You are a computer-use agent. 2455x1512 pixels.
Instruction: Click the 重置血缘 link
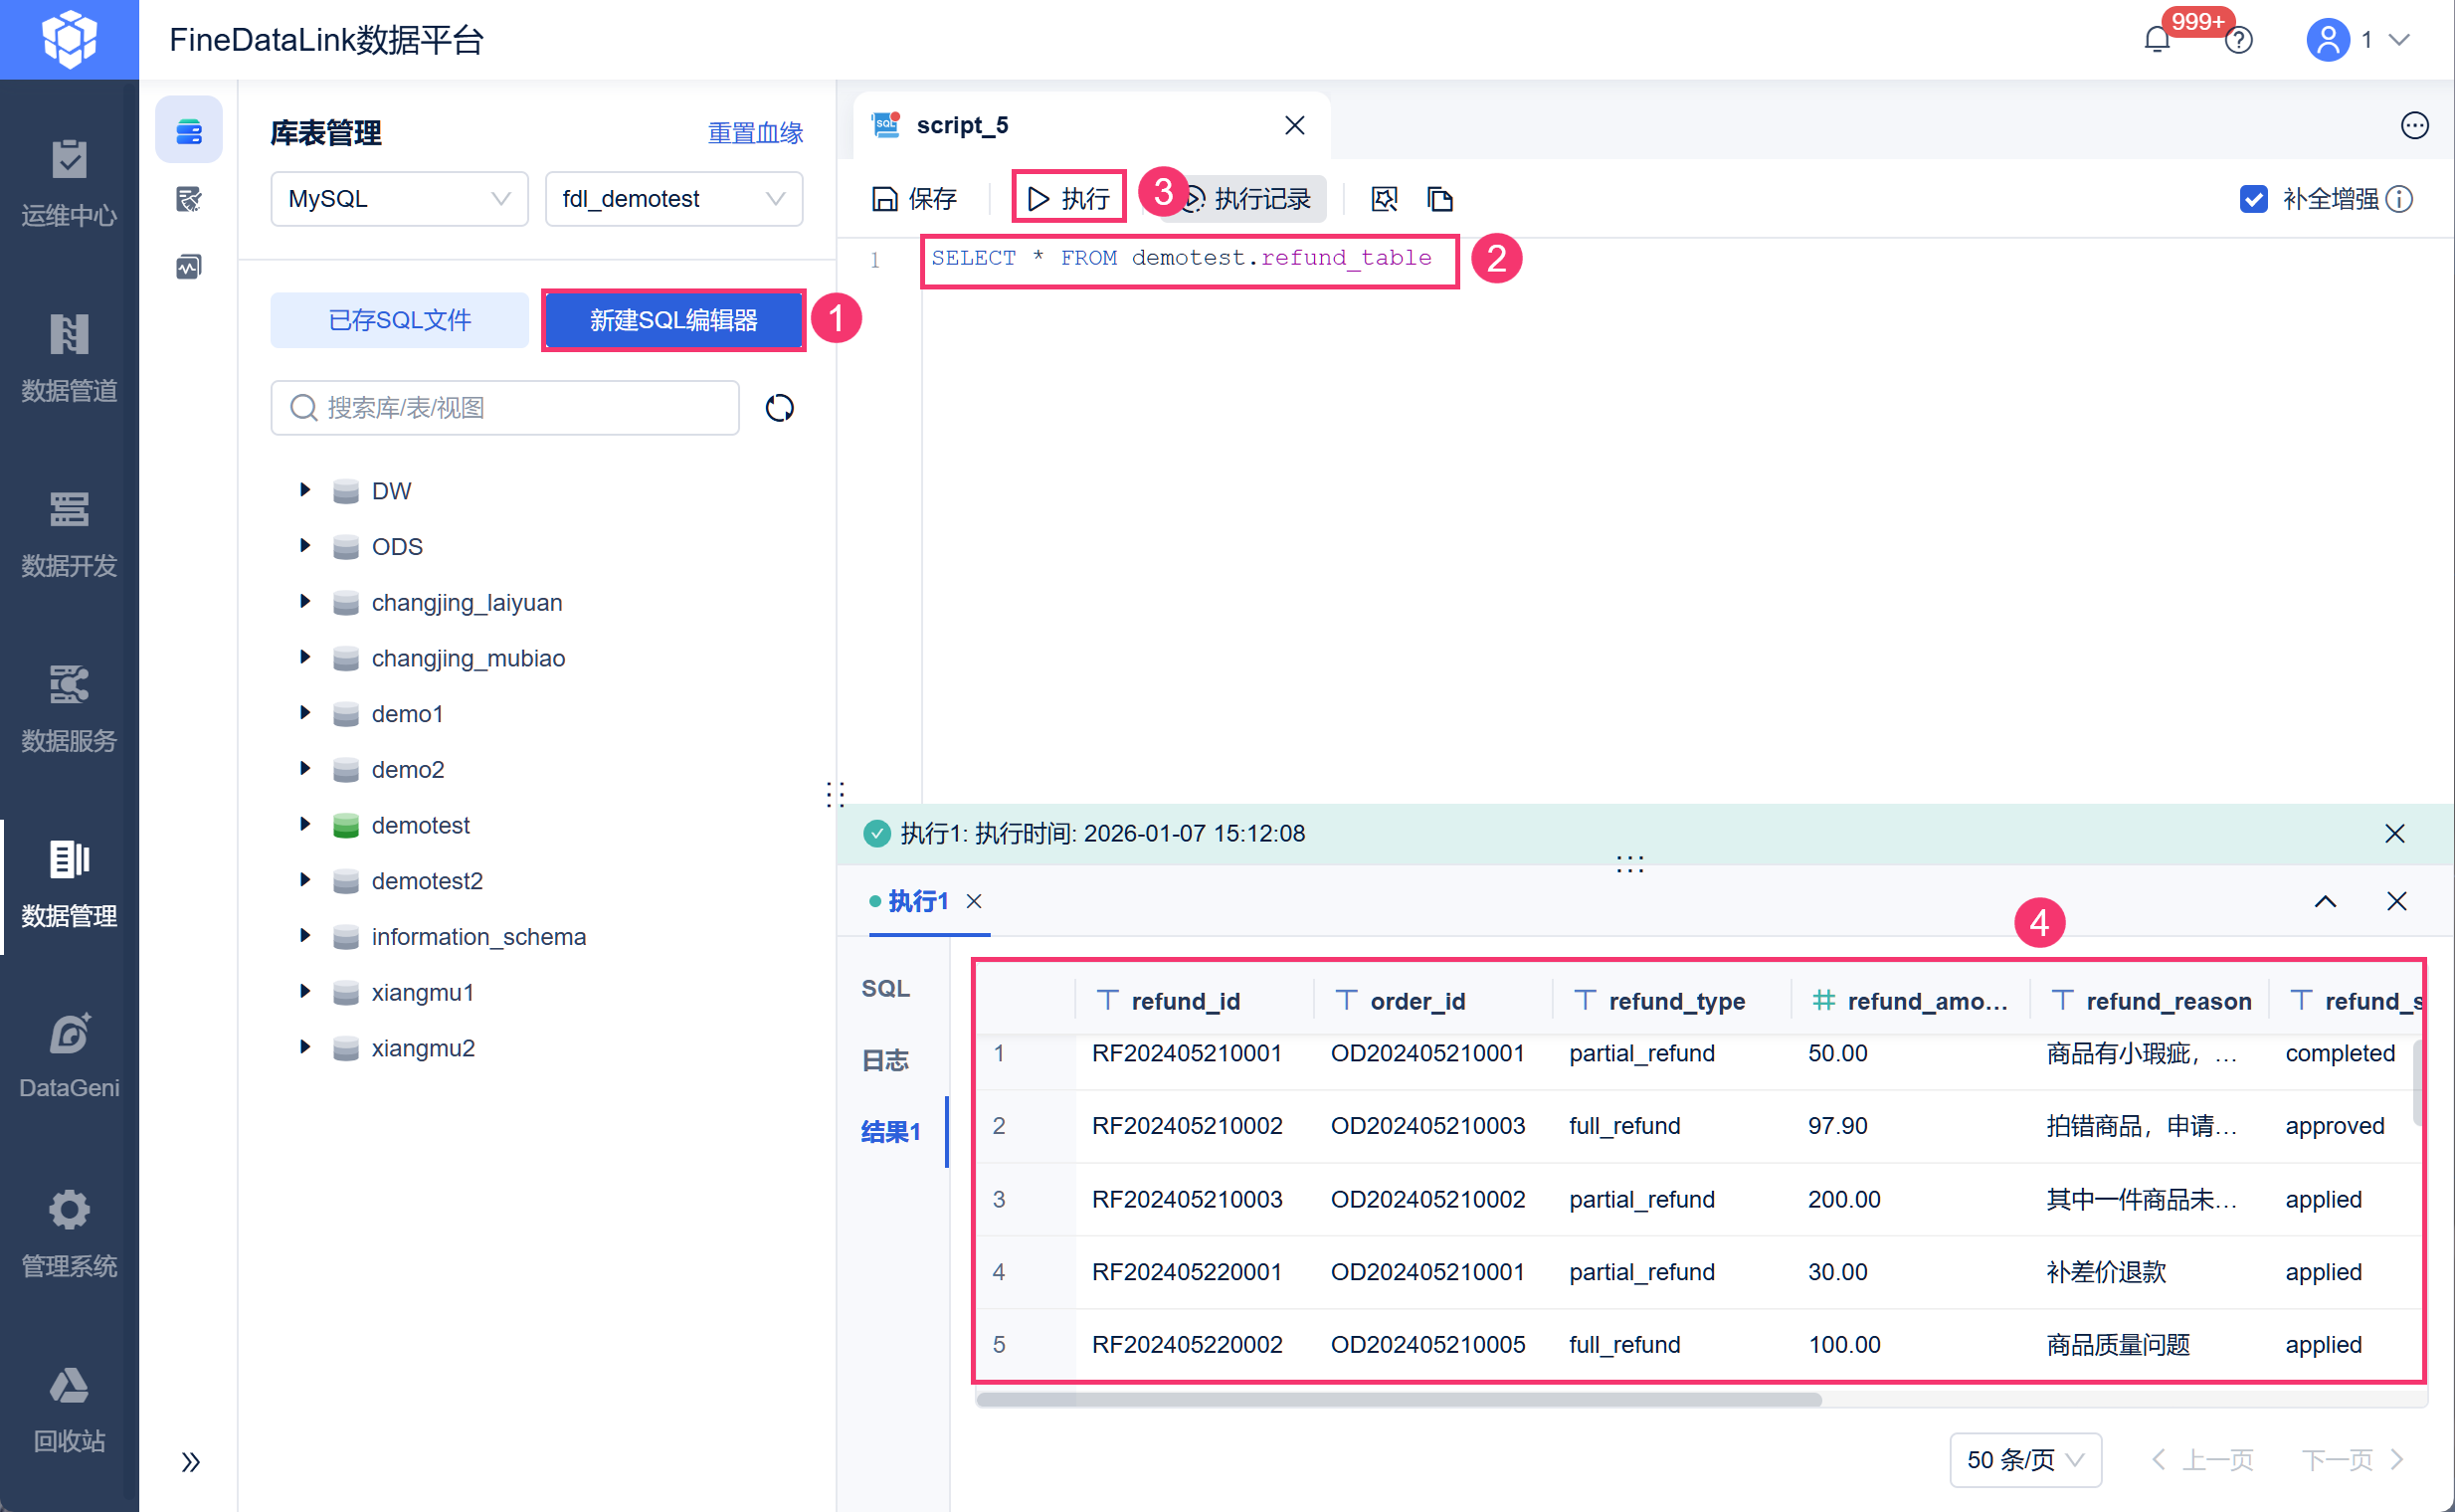[x=755, y=133]
